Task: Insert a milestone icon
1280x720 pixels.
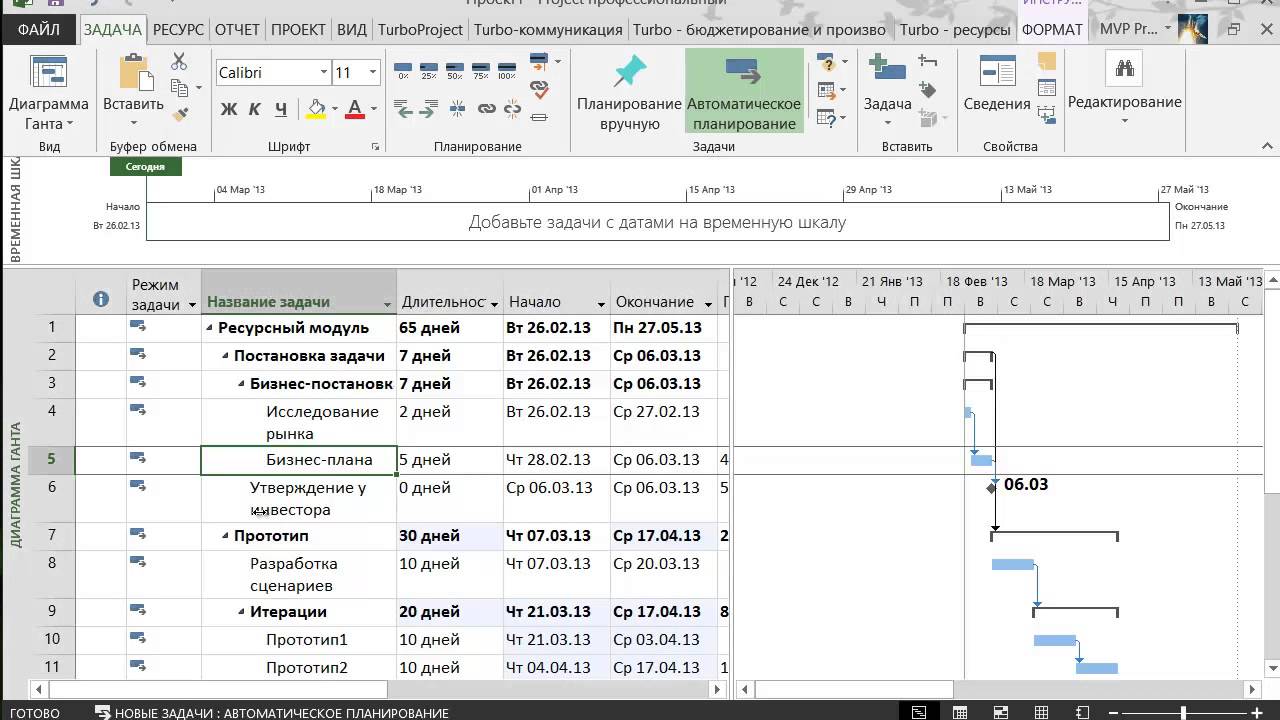Action: [928, 90]
